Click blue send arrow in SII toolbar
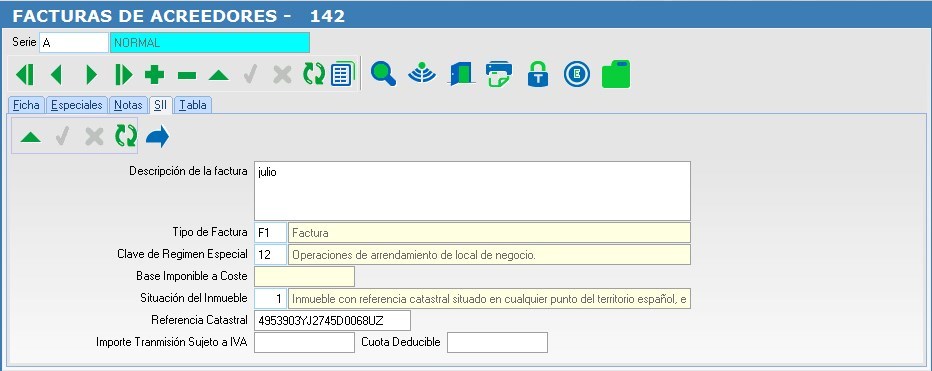The width and height of the screenshot is (932, 371). pyautogui.click(x=158, y=137)
